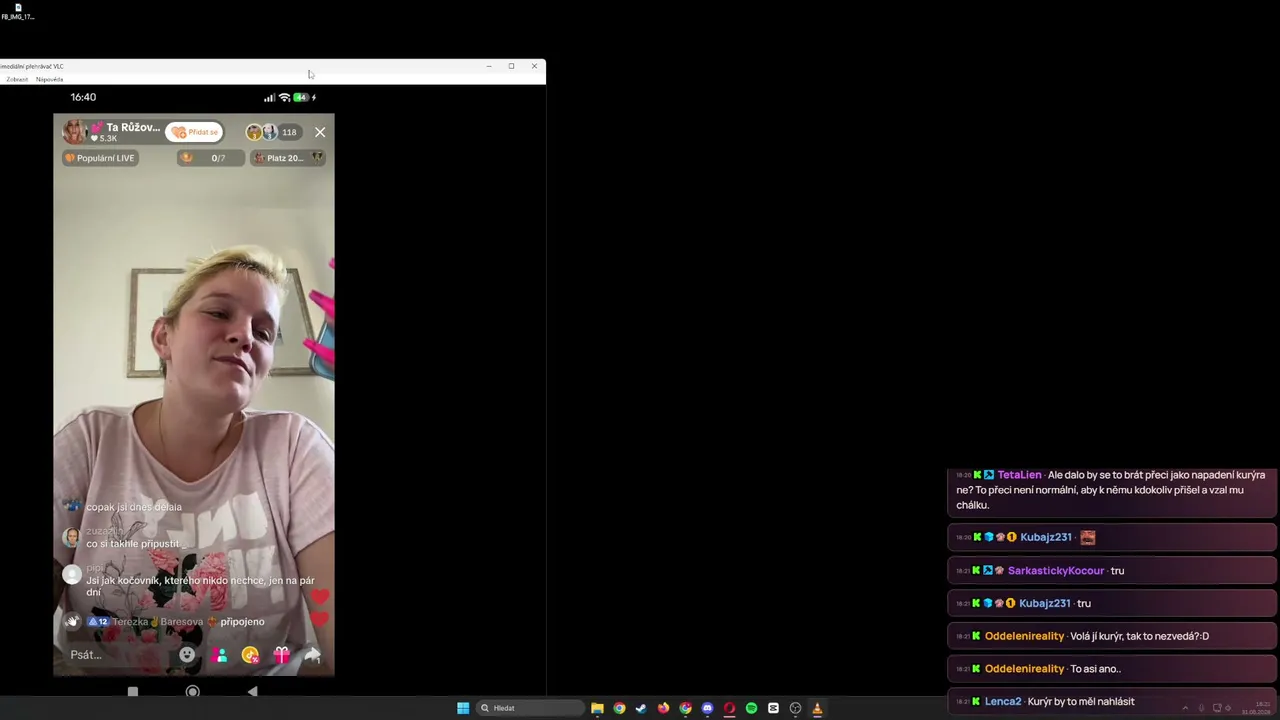Click username TetaLien in chat
The height and width of the screenshot is (720, 1280).
(1019, 475)
